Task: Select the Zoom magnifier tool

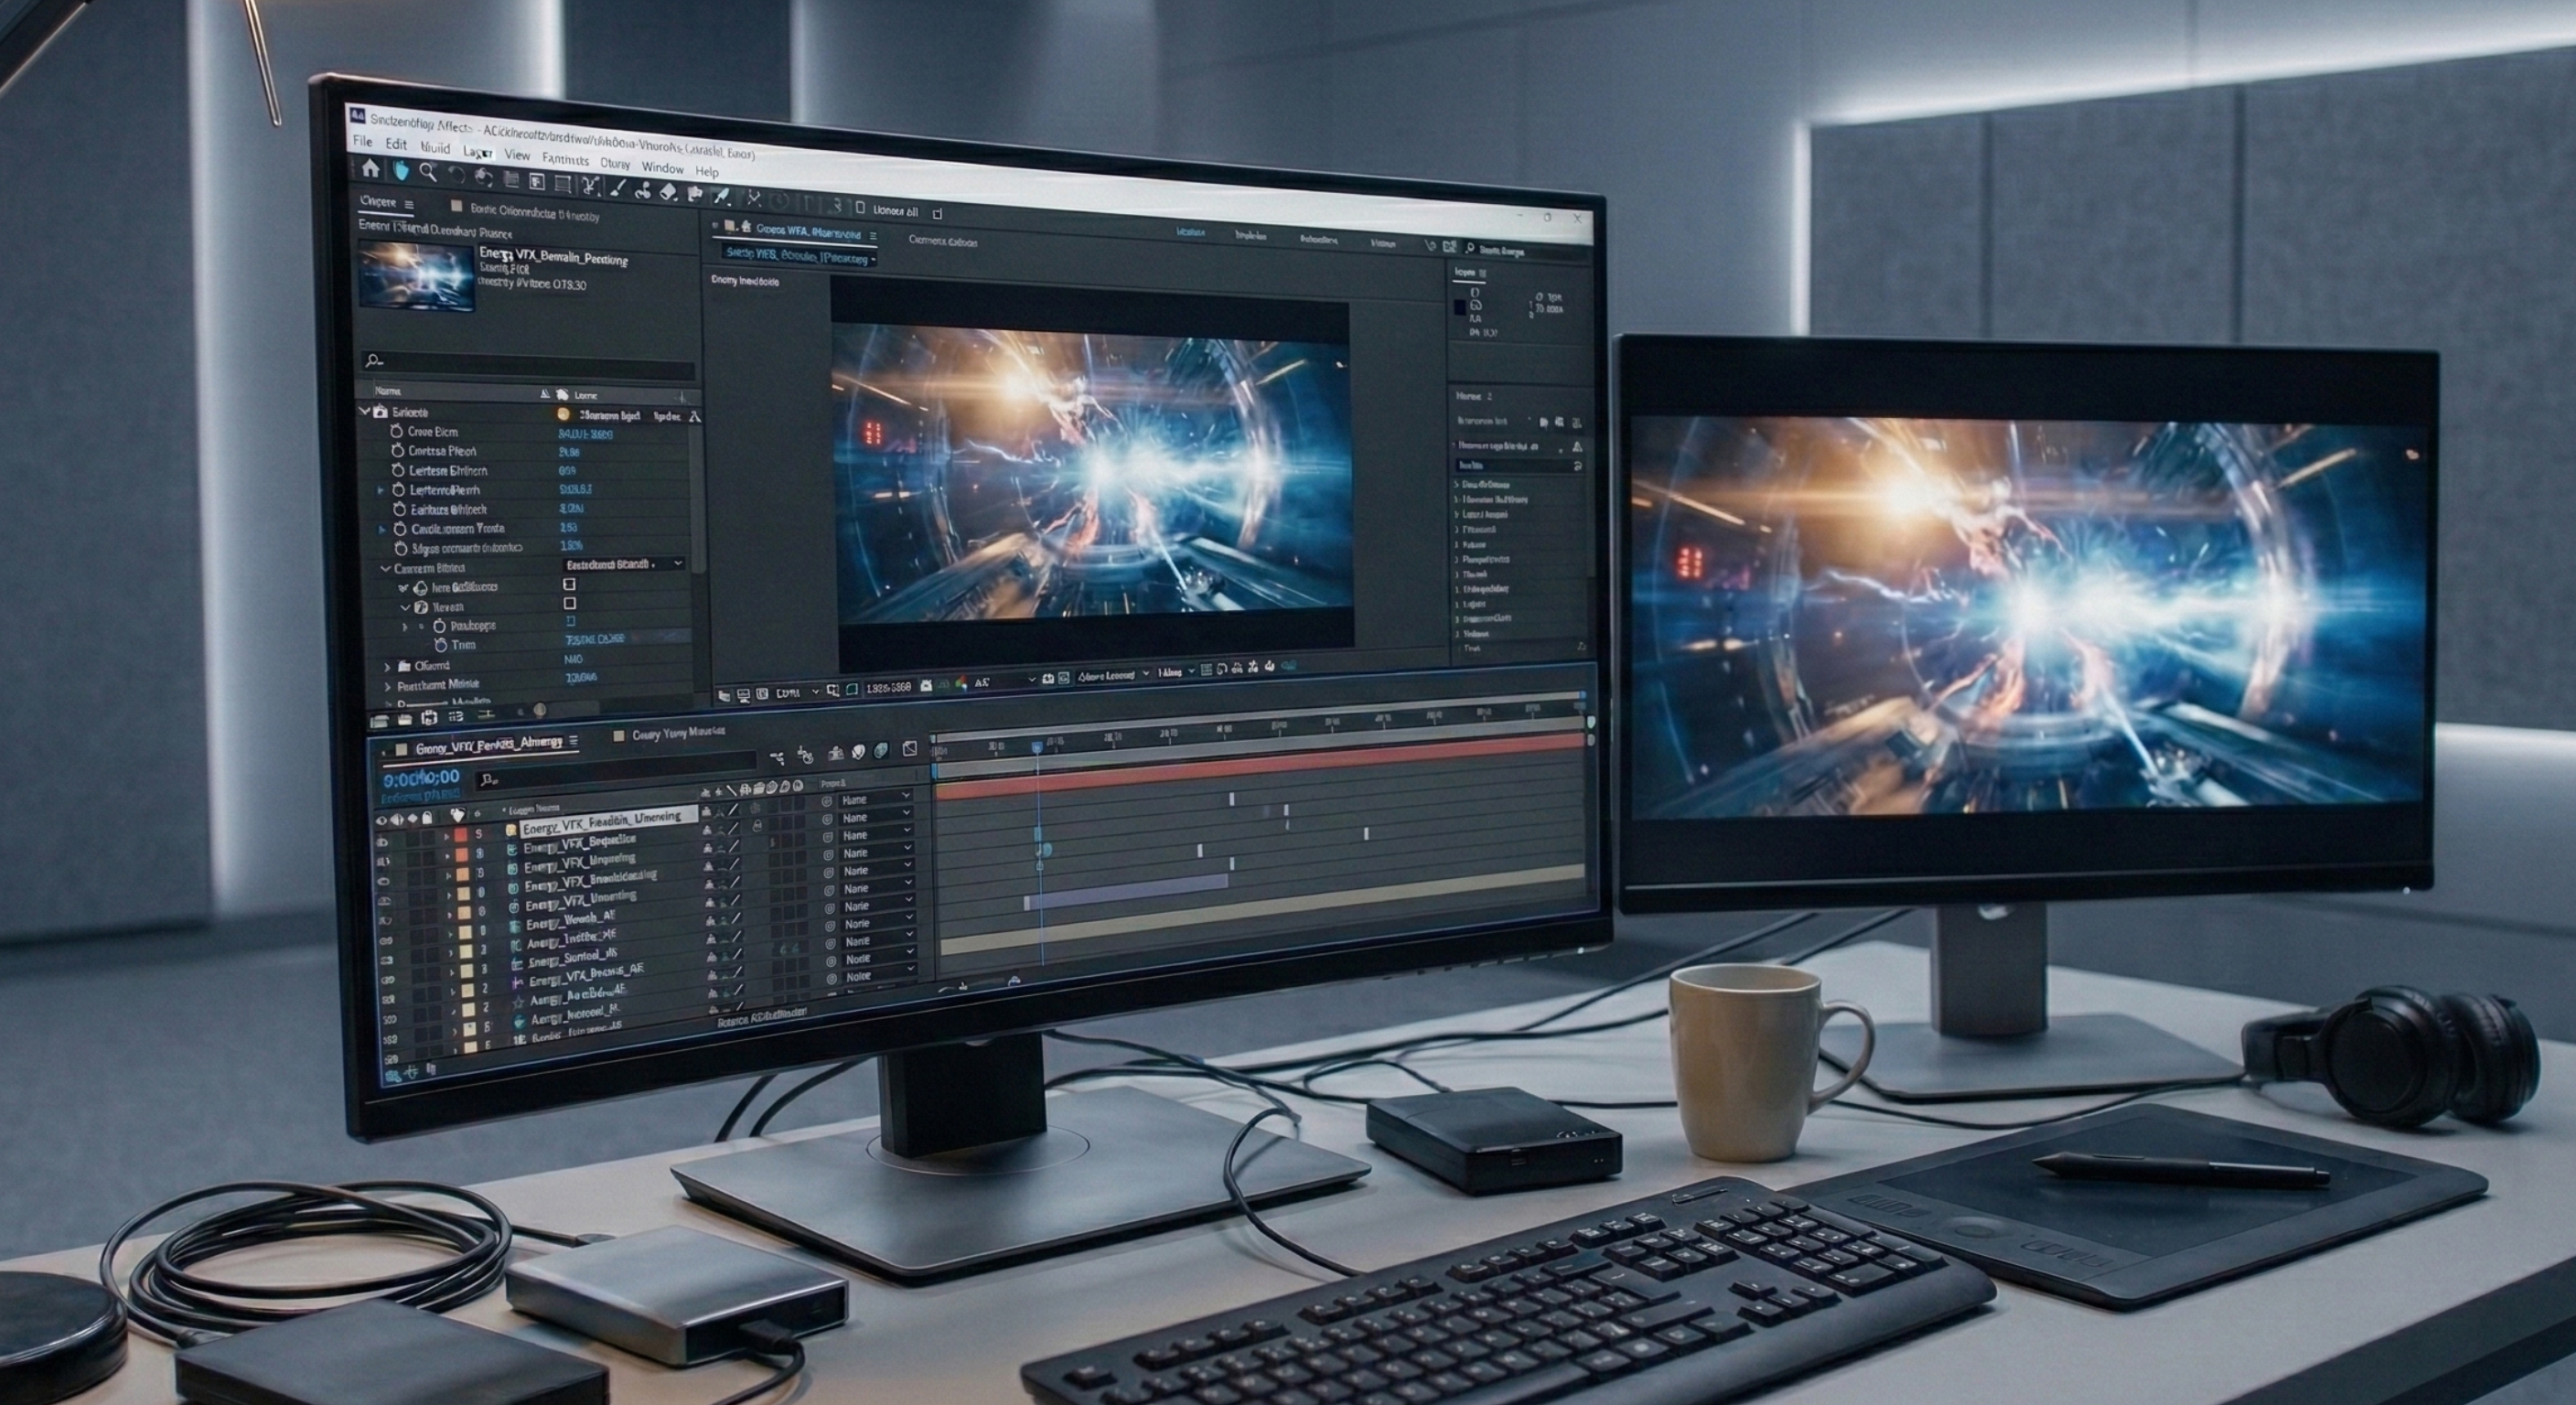Action: pos(429,174)
